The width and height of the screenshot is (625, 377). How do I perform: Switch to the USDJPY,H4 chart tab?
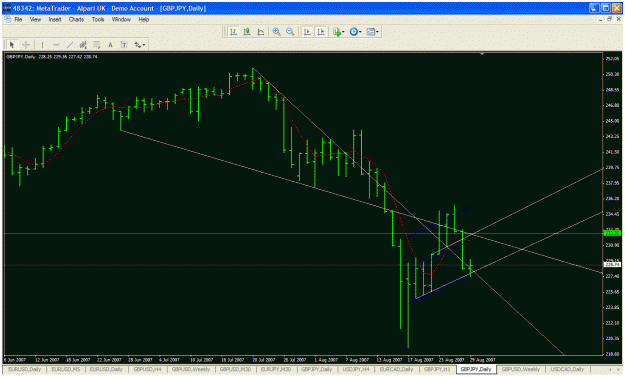356,369
